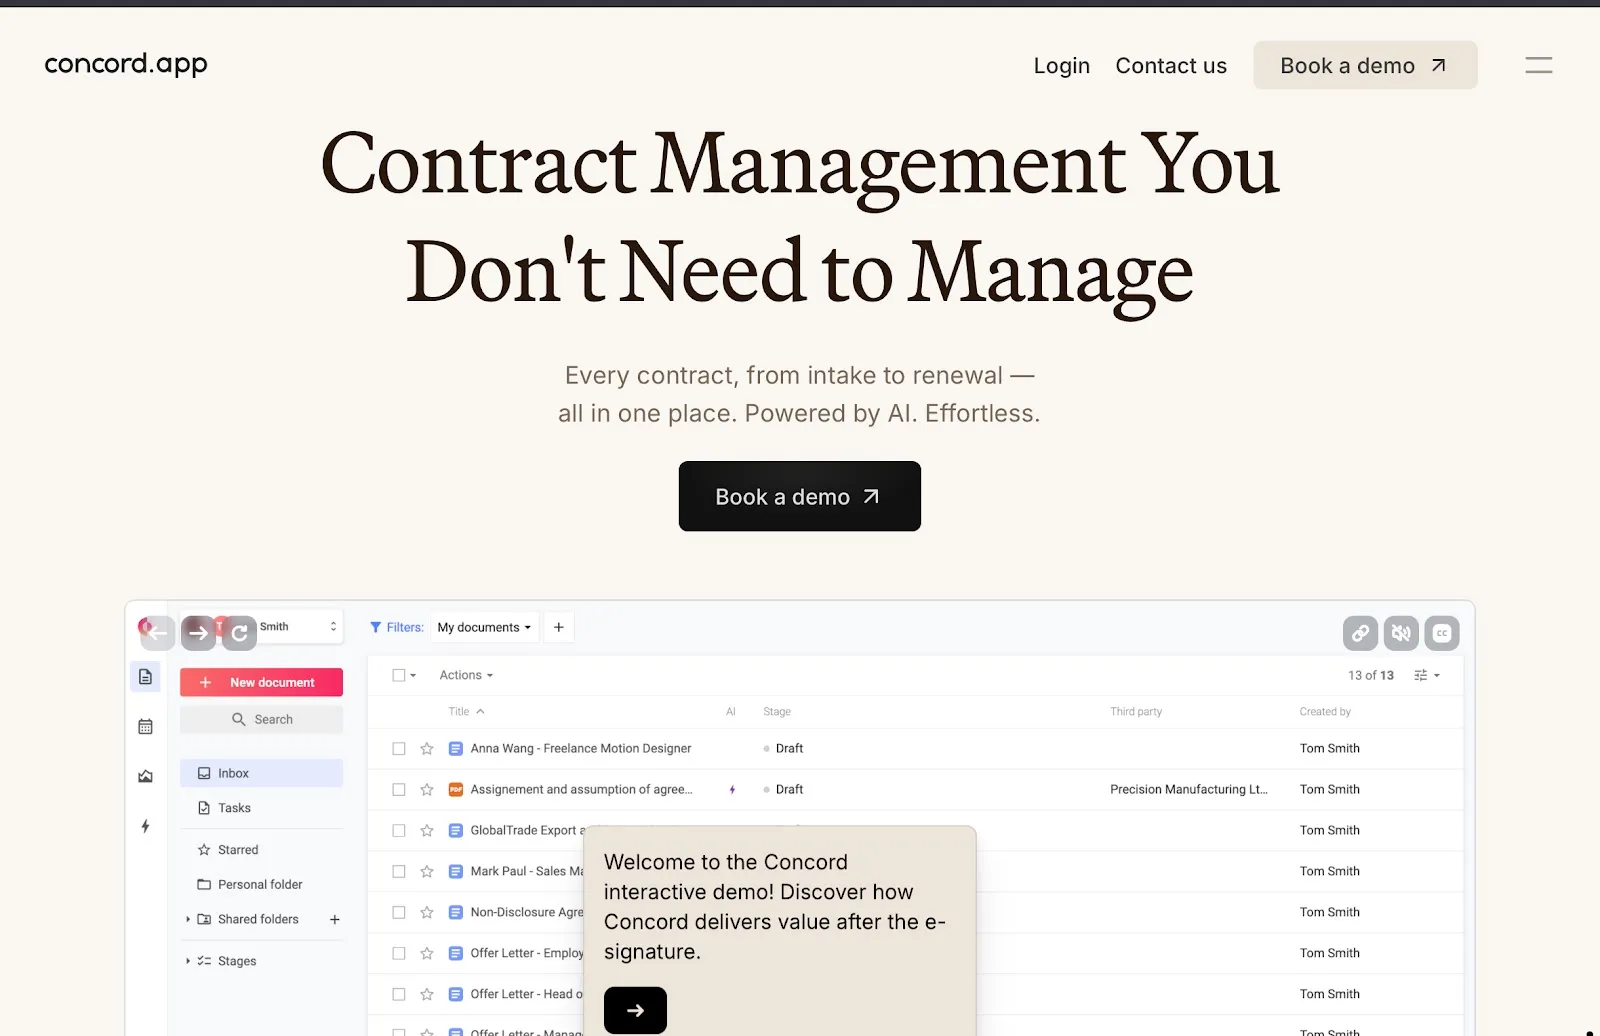Open the hamburger menu icon

[1538, 65]
